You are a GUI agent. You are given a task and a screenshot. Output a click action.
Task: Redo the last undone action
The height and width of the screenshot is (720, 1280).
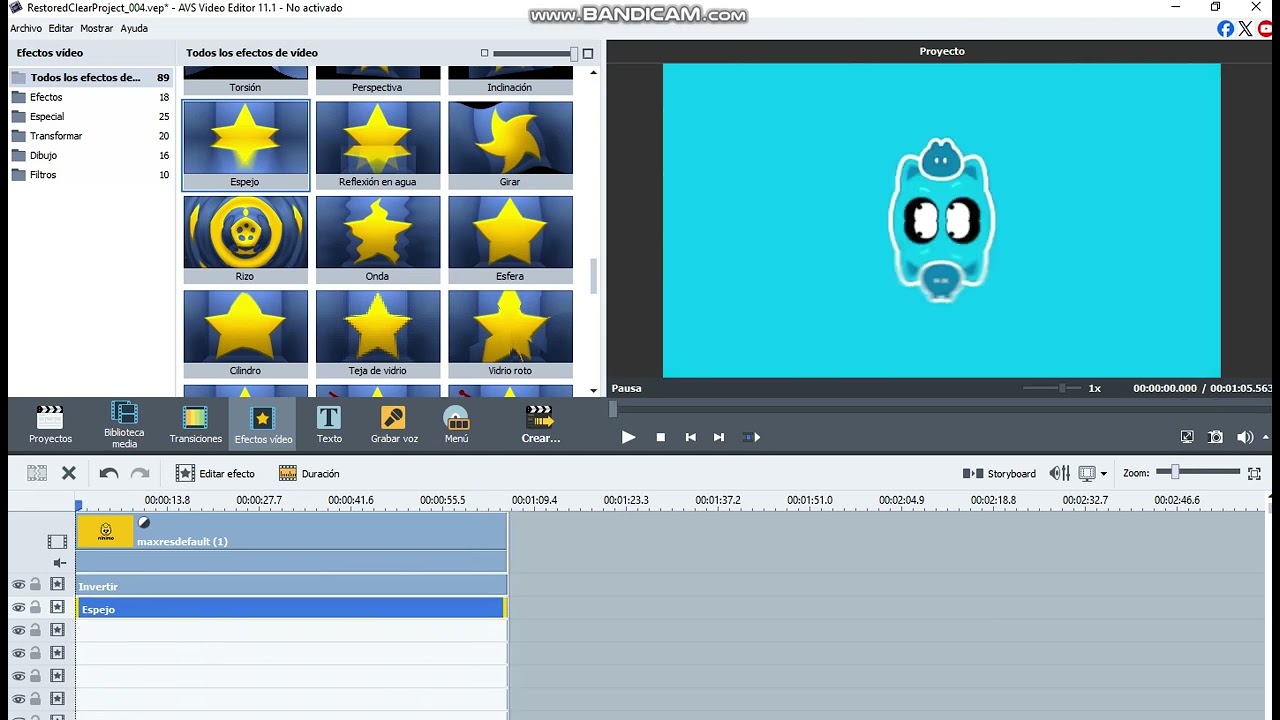point(140,473)
